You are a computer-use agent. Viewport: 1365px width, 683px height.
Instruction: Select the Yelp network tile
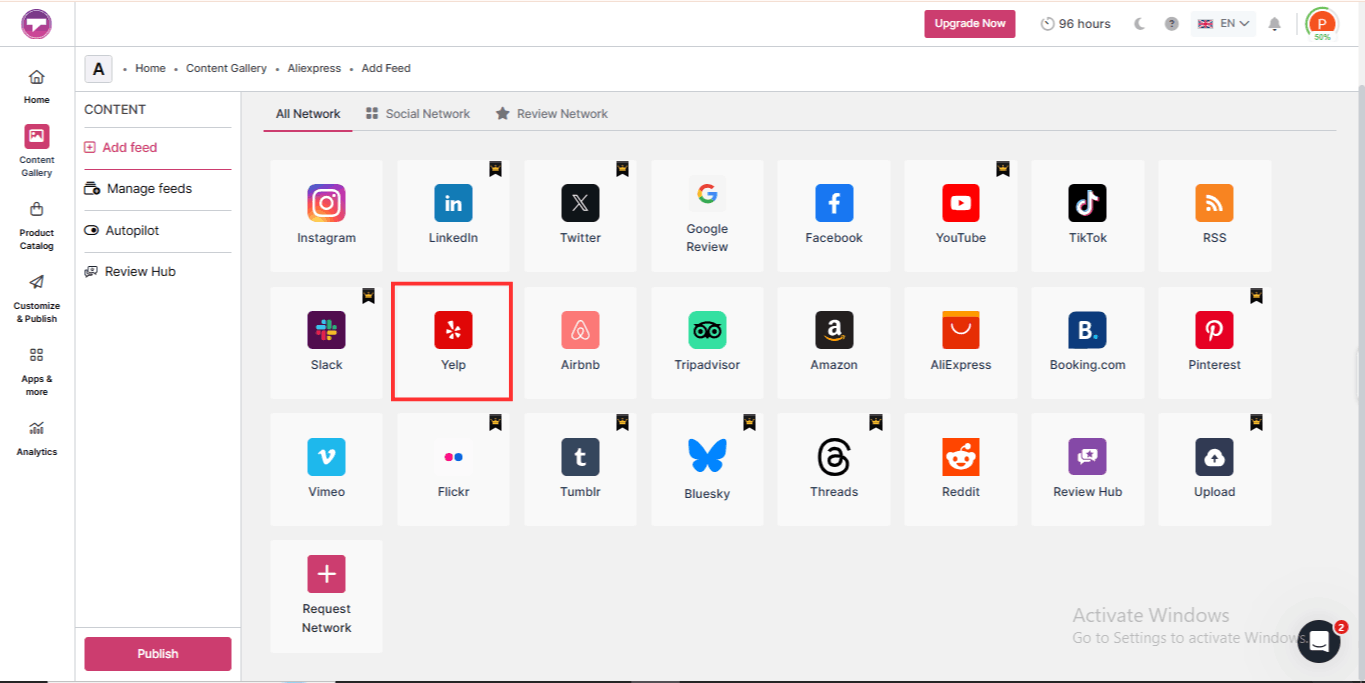tap(453, 342)
